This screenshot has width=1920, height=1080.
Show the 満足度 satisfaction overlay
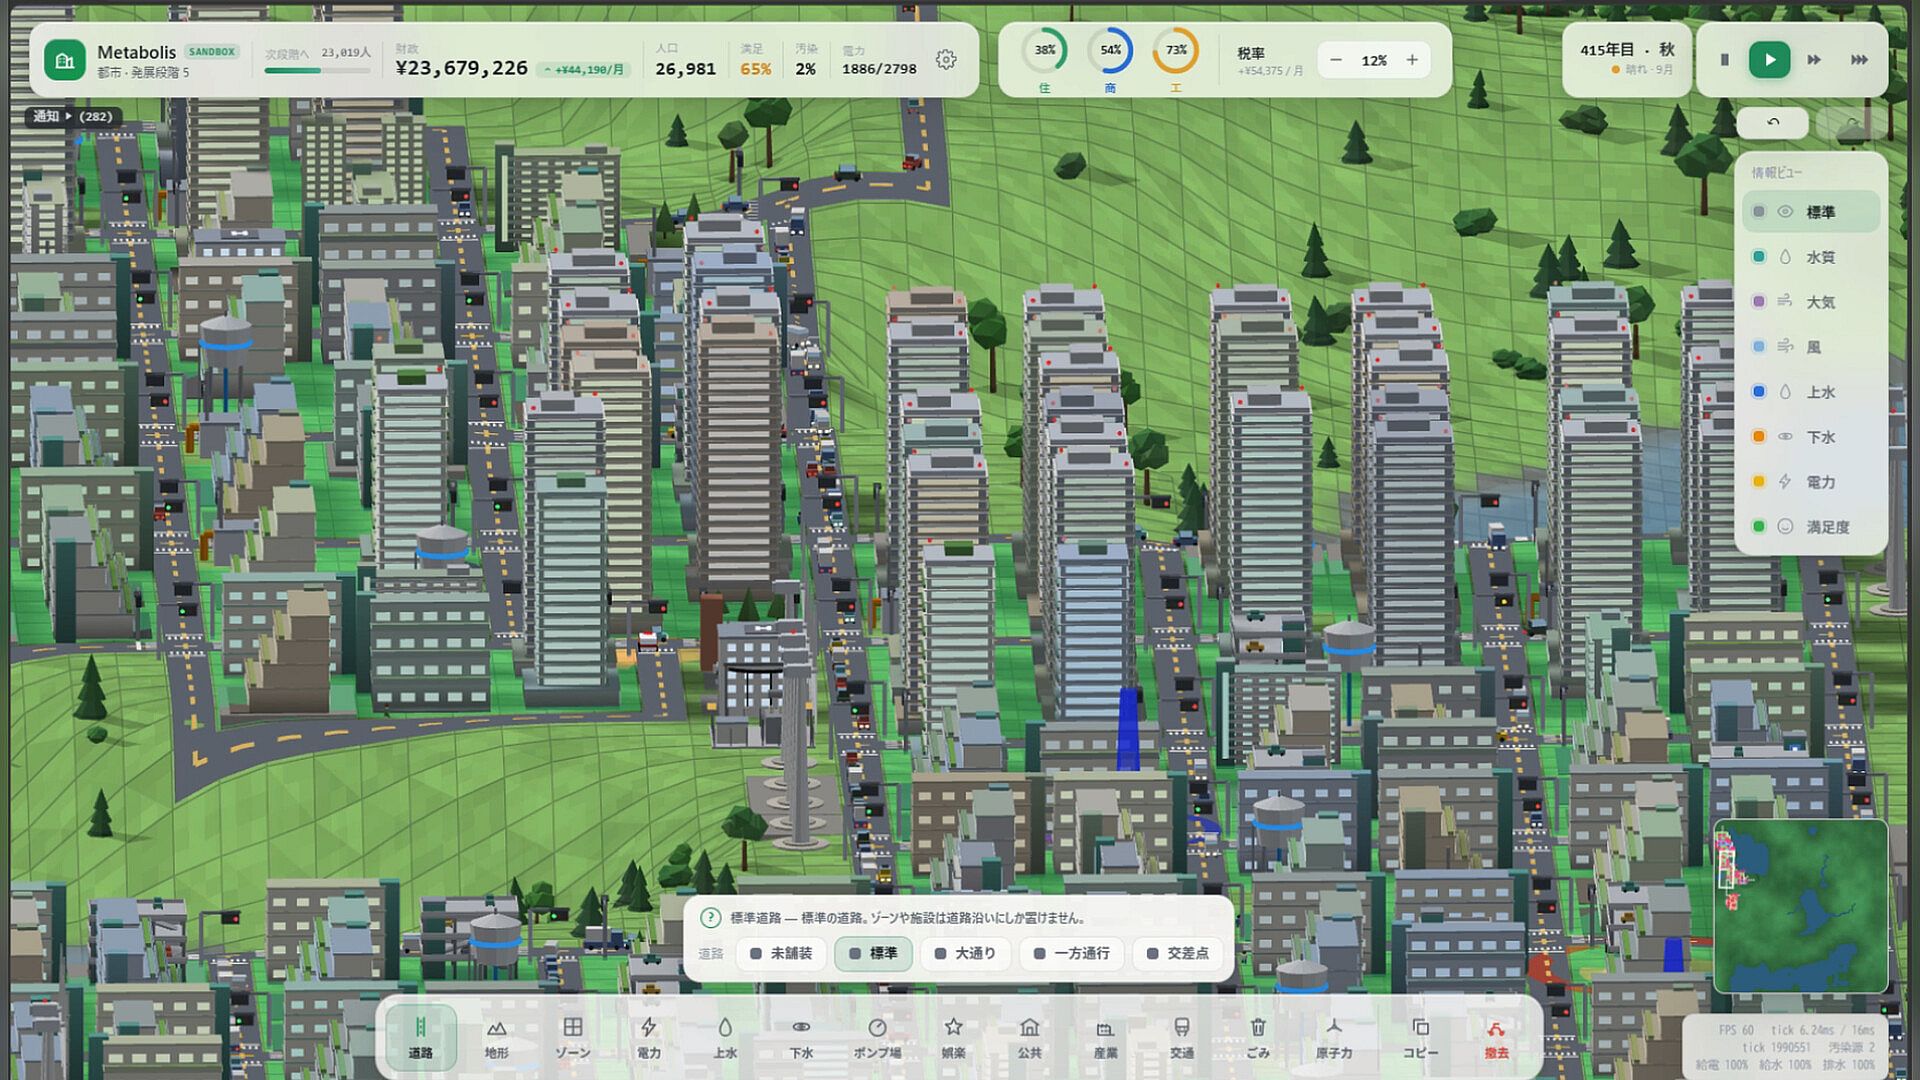[x=1811, y=527]
